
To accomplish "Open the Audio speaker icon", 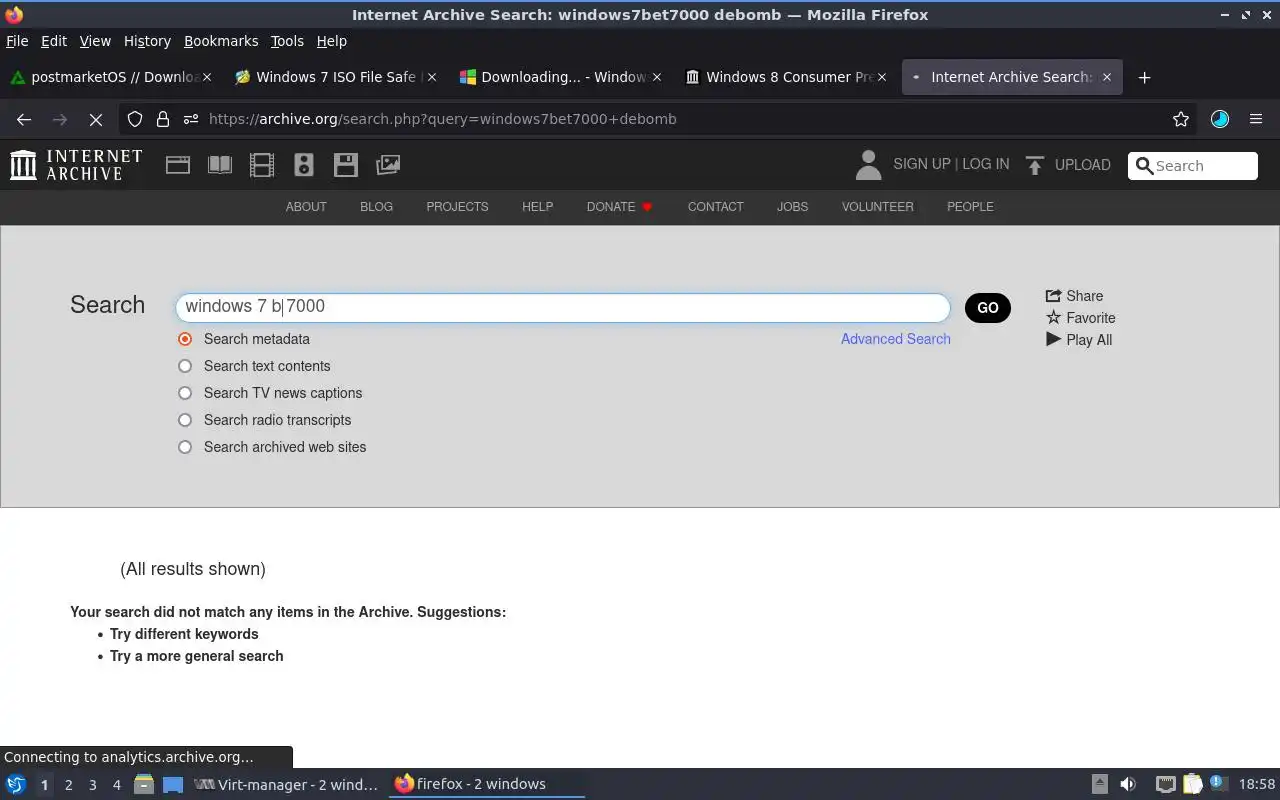I will [x=304, y=165].
